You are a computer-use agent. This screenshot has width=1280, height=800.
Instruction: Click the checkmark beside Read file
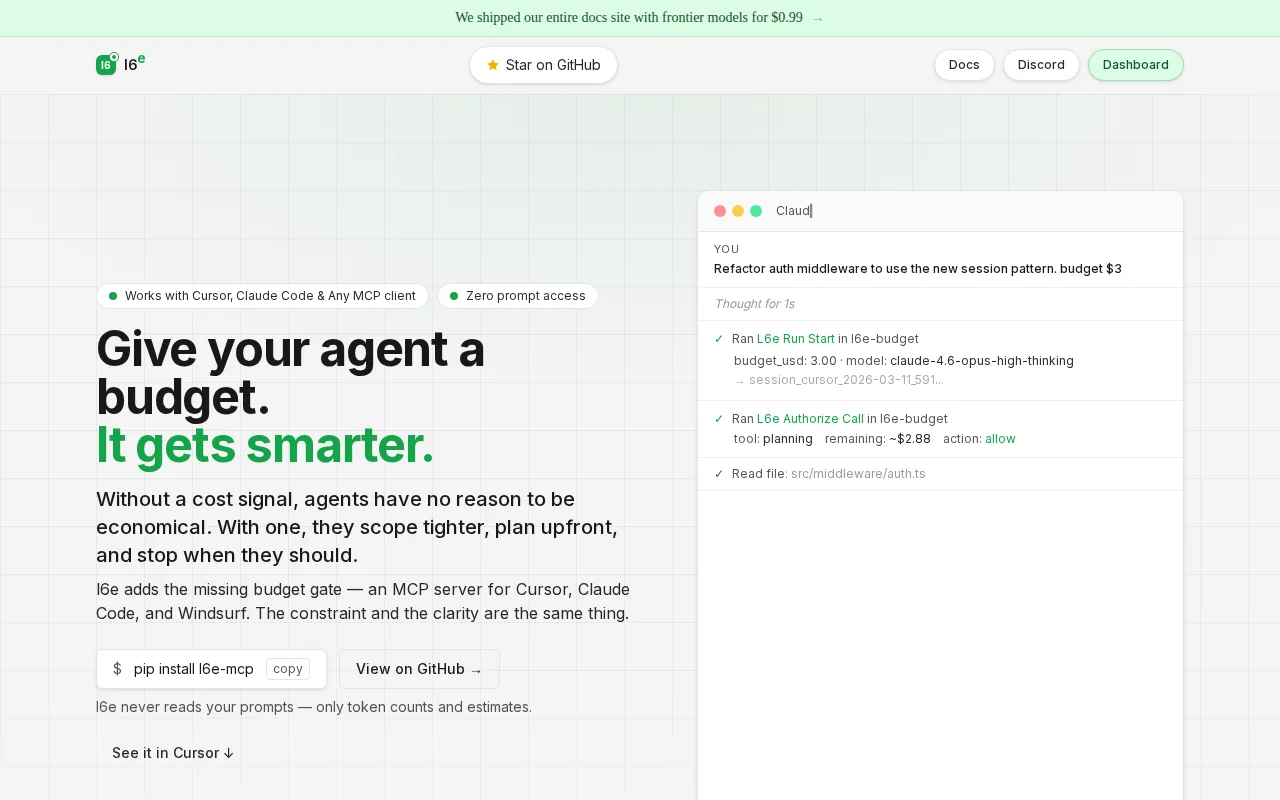719,474
